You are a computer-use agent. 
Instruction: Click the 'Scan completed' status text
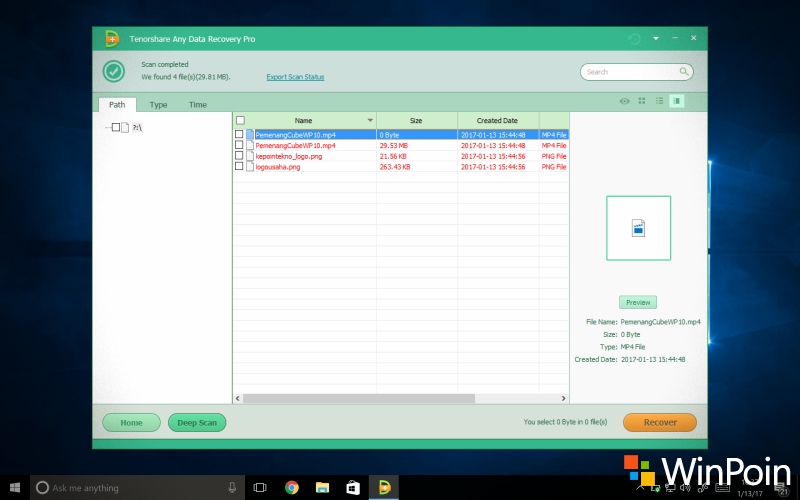[x=165, y=64]
